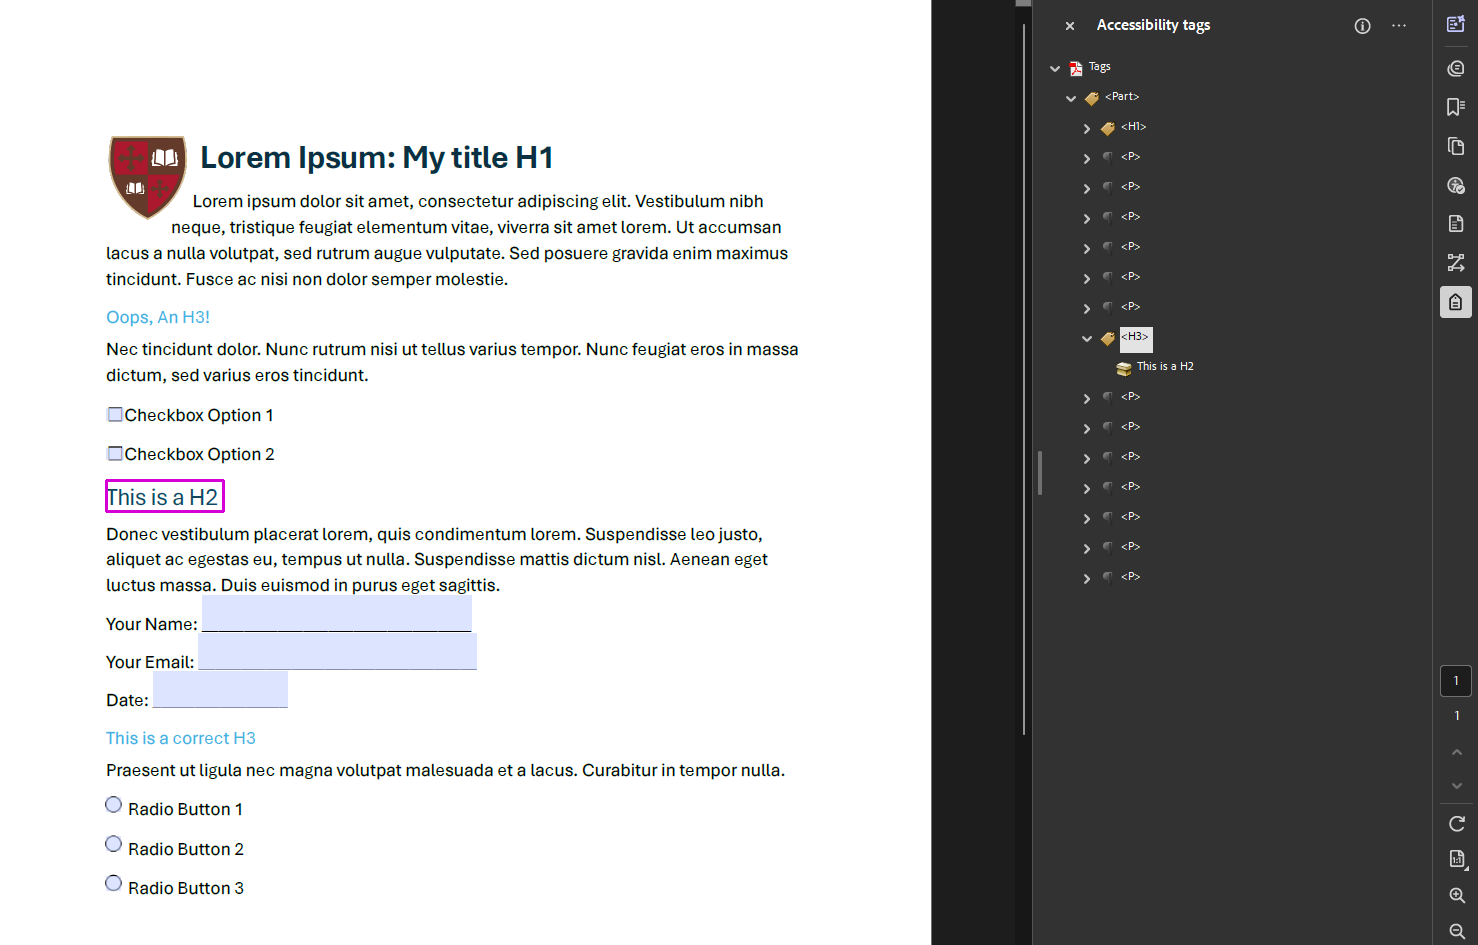The image size is (1478, 945).
Task: Click the Your Email input field
Action: point(337,652)
